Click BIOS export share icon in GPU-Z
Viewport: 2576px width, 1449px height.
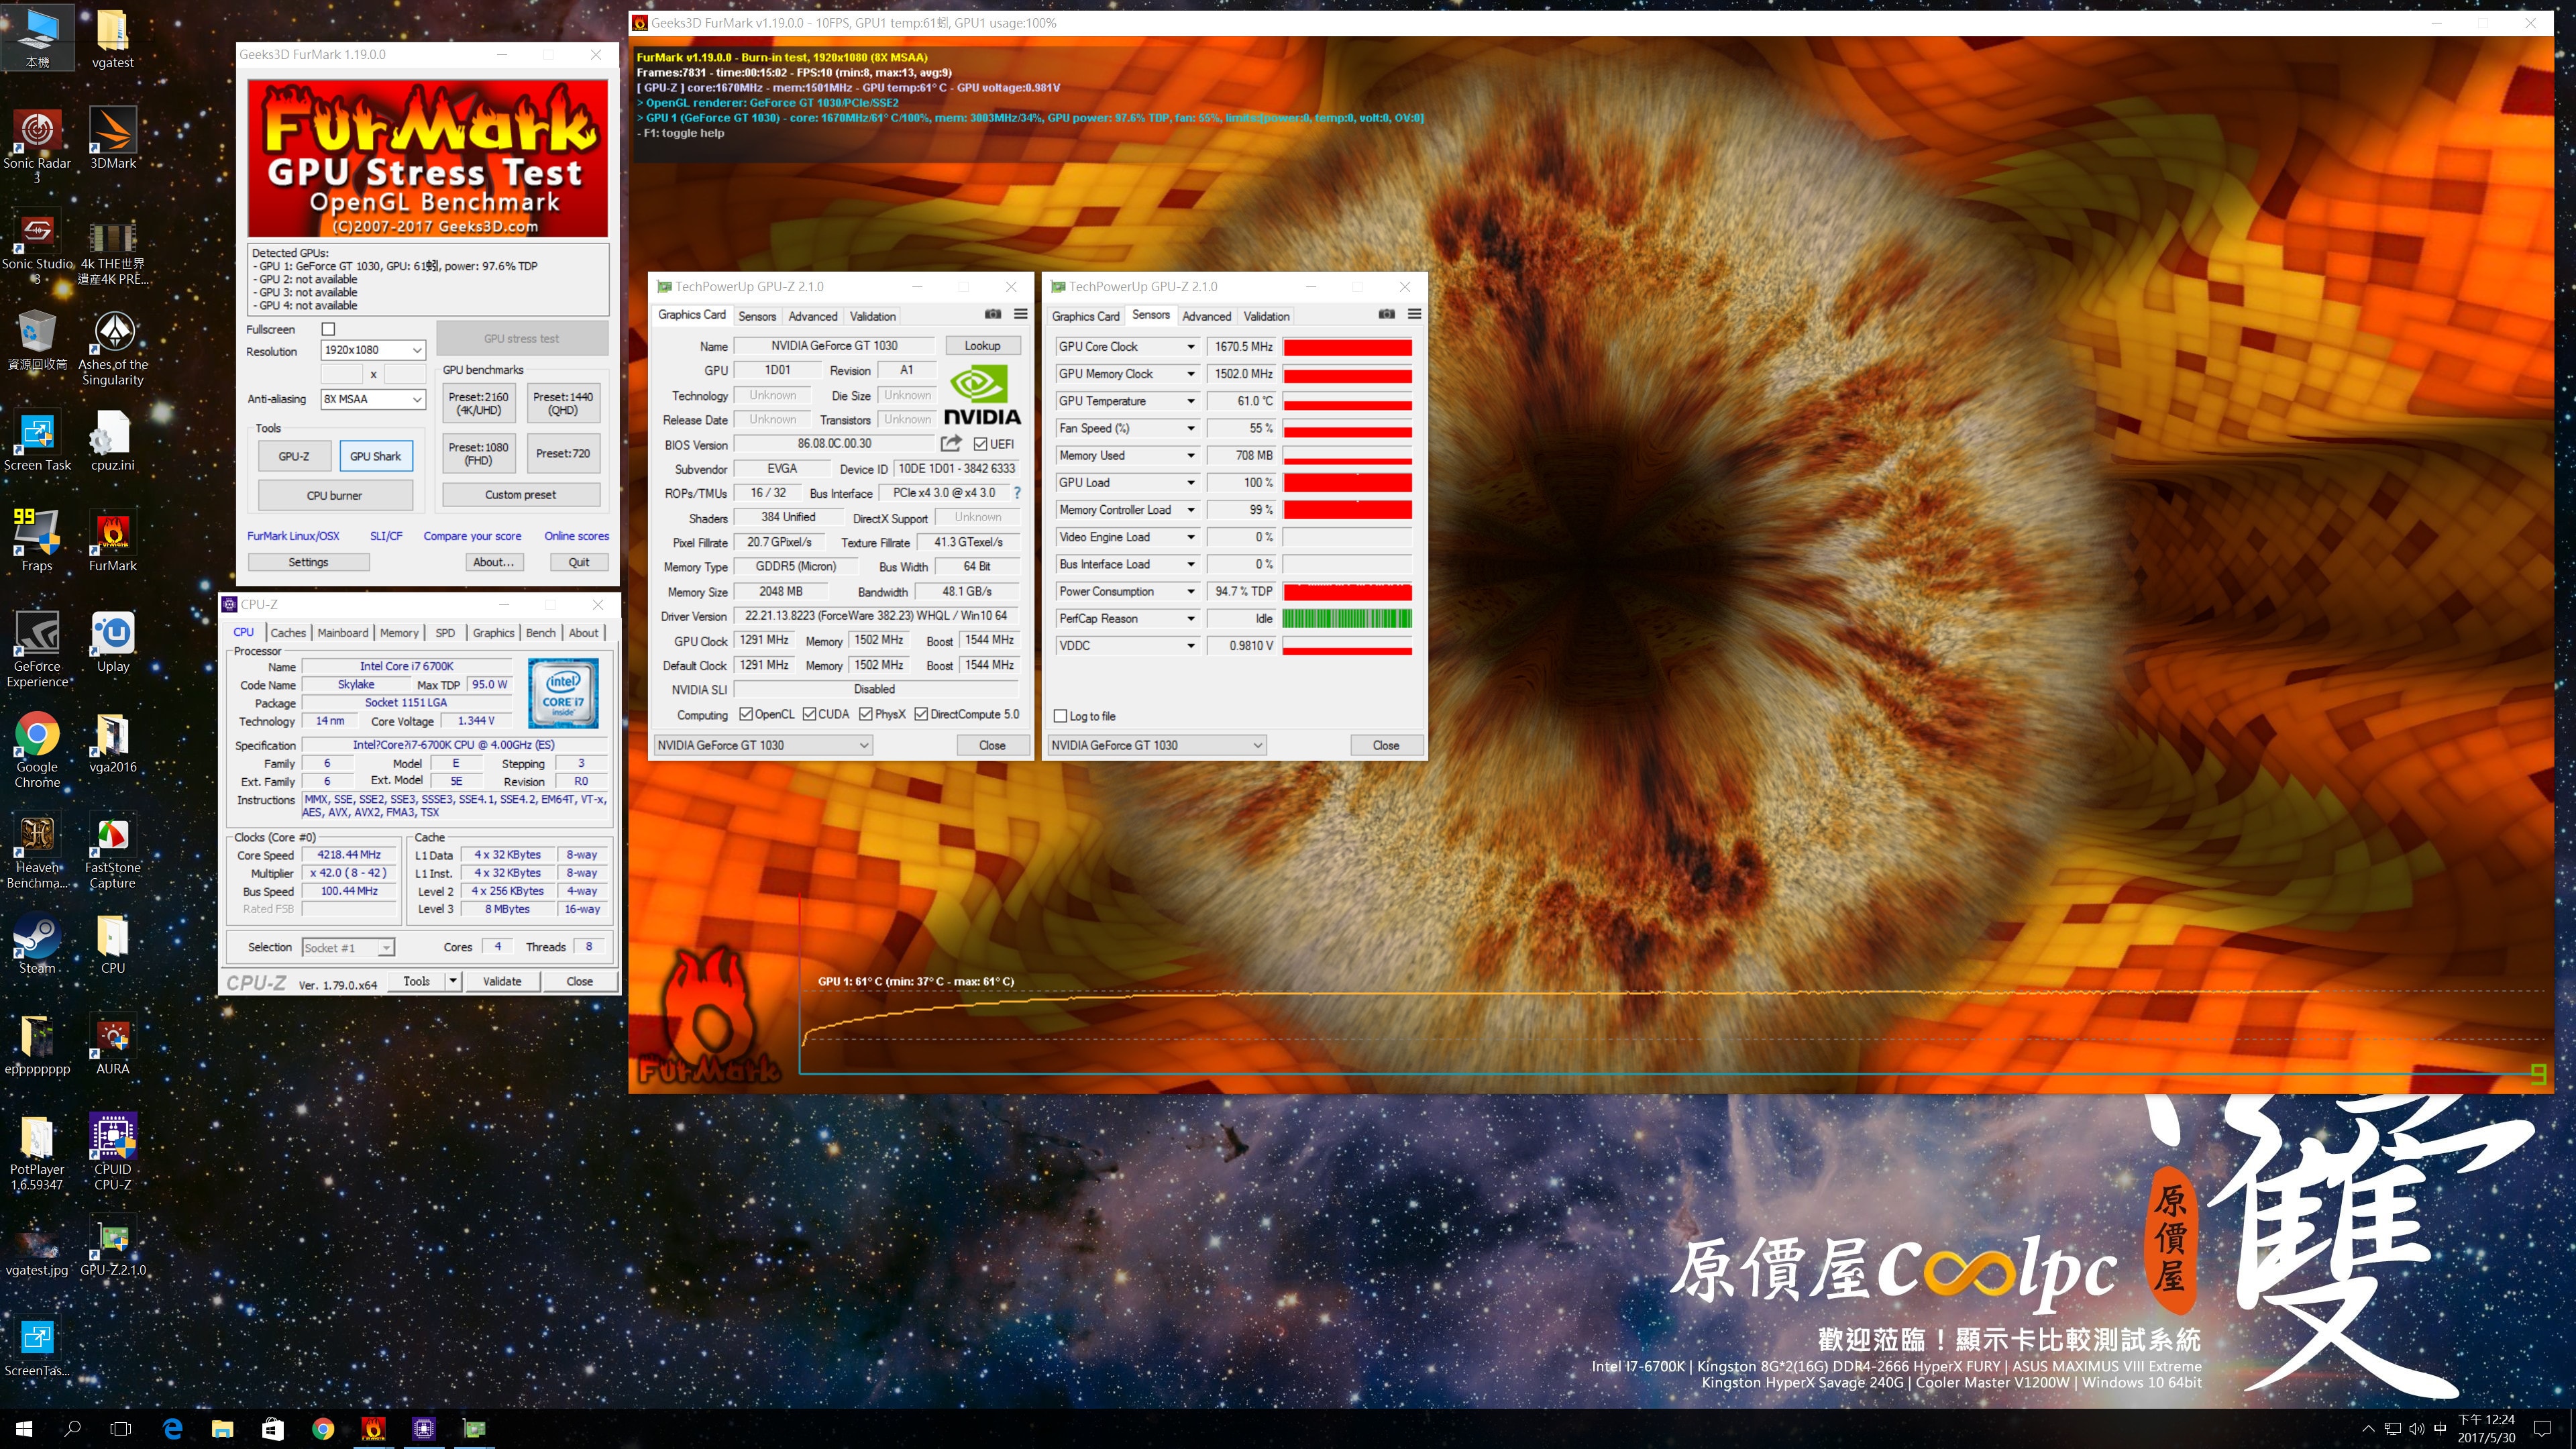click(951, 443)
